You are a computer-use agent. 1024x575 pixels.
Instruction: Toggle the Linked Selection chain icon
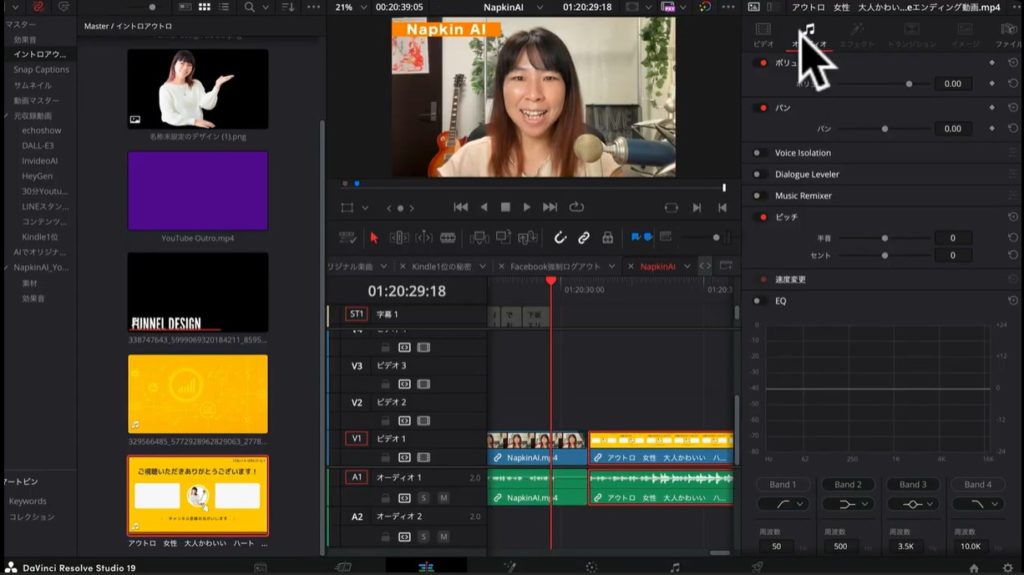tap(584, 237)
